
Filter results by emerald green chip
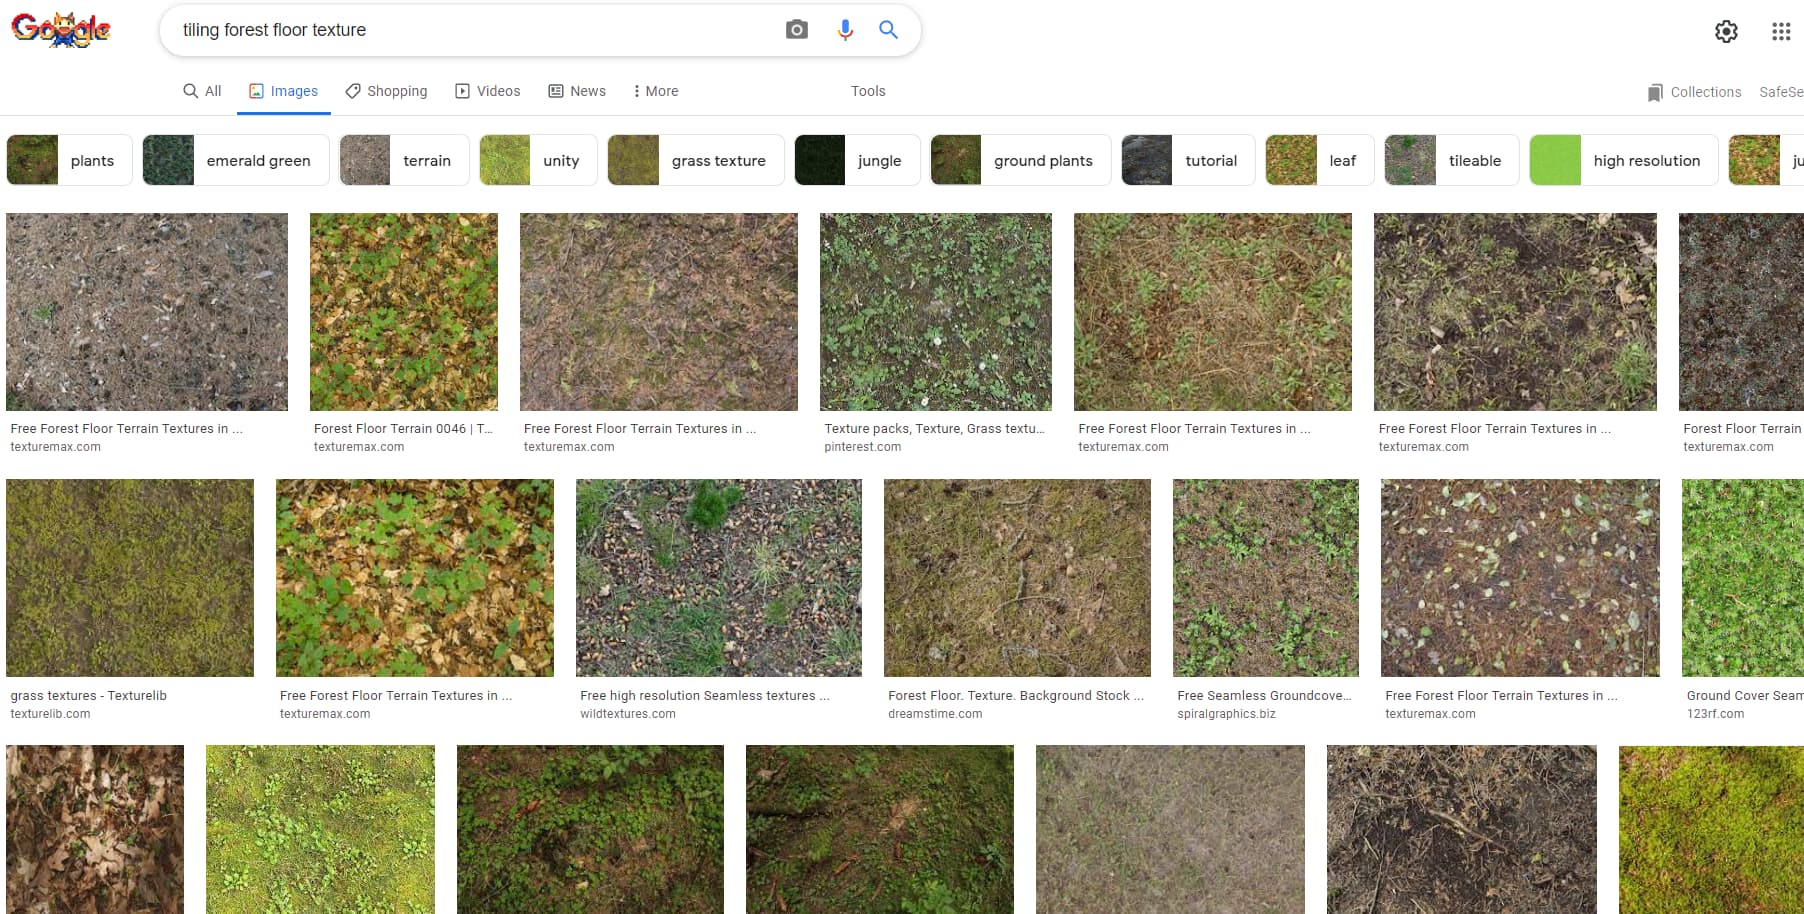(236, 161)
